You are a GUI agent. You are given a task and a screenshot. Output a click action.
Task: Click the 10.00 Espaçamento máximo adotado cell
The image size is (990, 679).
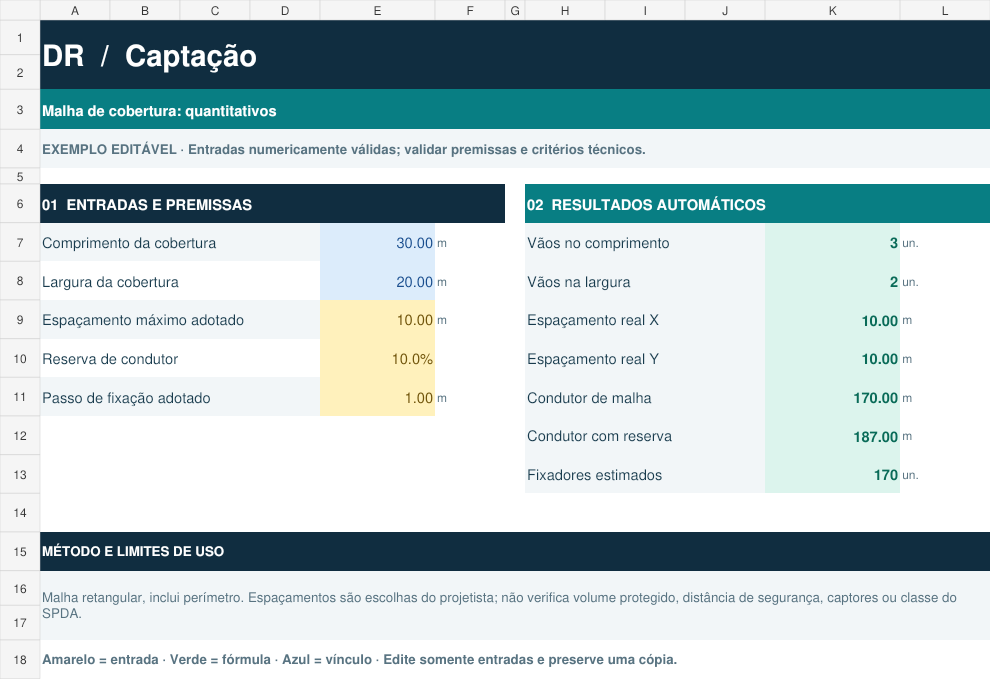[377, 320]
